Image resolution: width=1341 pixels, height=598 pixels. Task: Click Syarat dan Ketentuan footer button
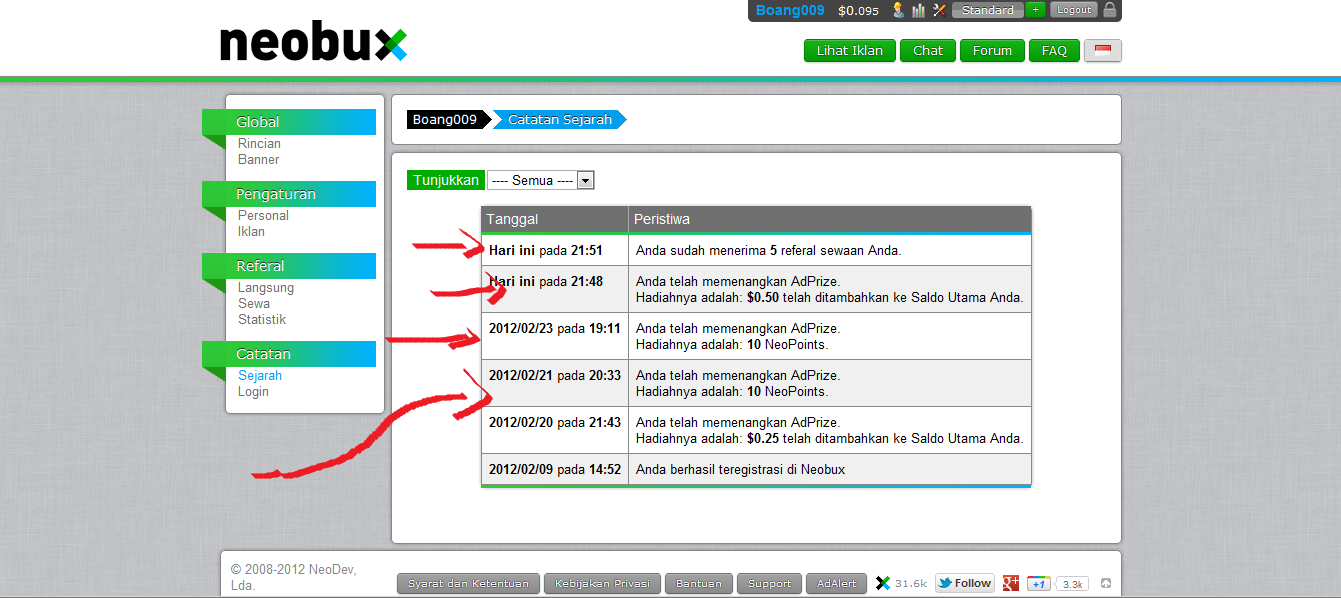(x=469, y=584)
